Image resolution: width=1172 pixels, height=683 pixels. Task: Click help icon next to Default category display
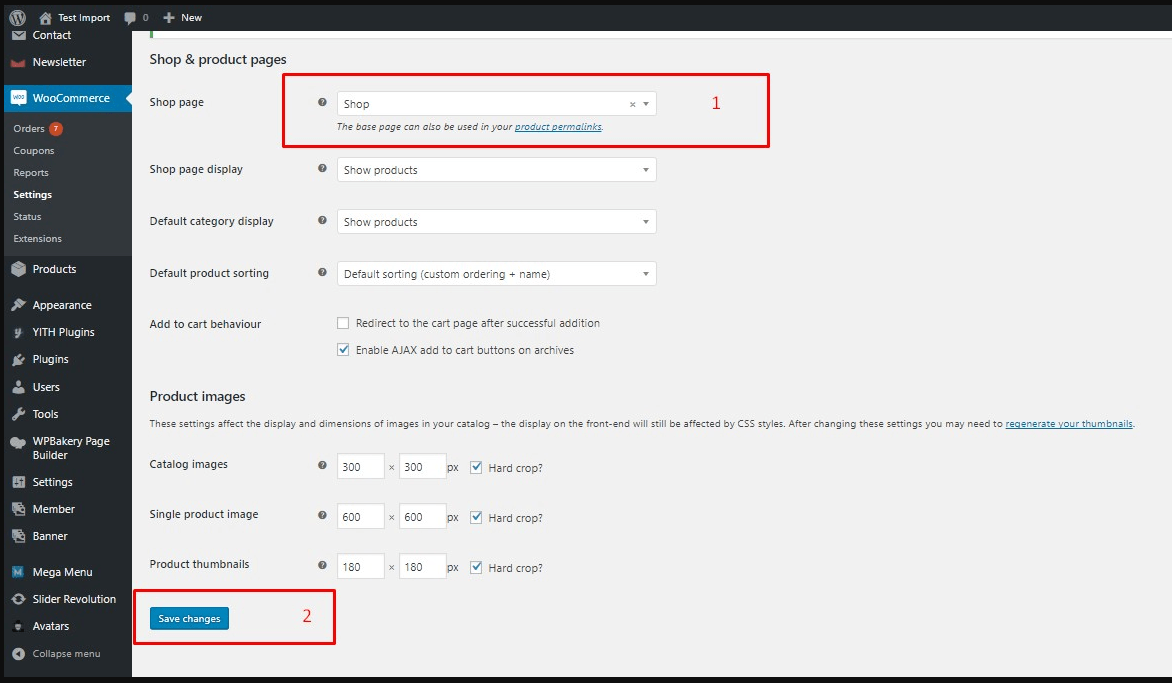click(x=322, y=220)
